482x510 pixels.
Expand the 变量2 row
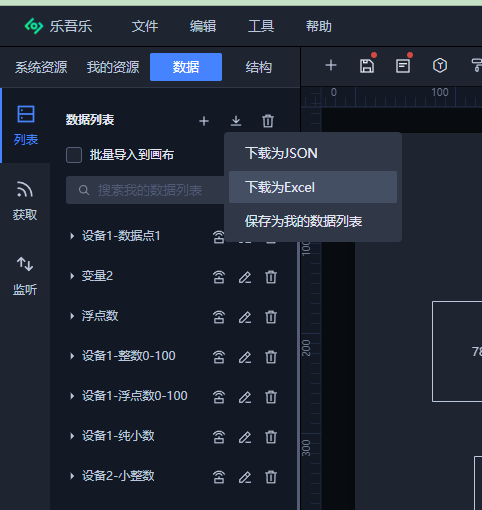point(72,276)
